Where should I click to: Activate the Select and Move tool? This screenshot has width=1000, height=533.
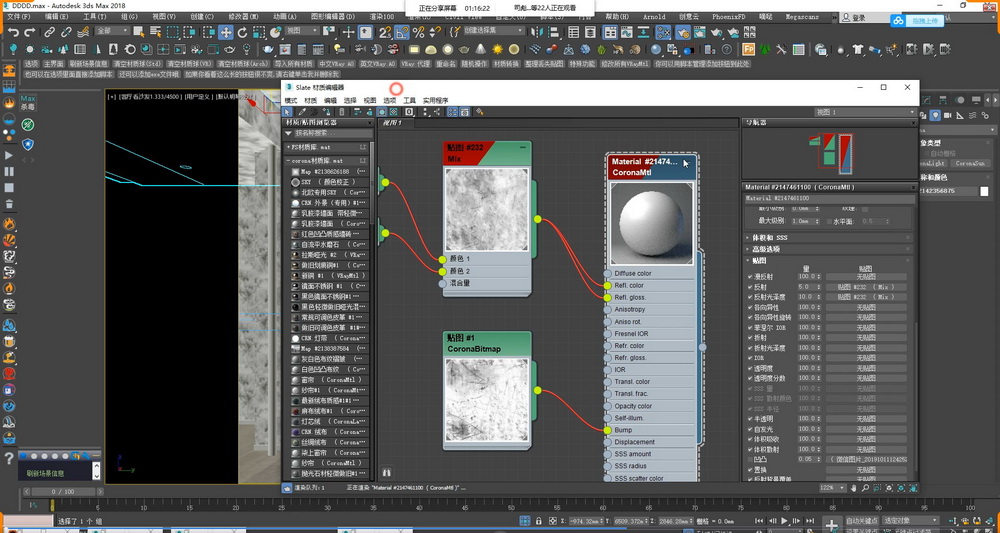(x=226, y=32)
